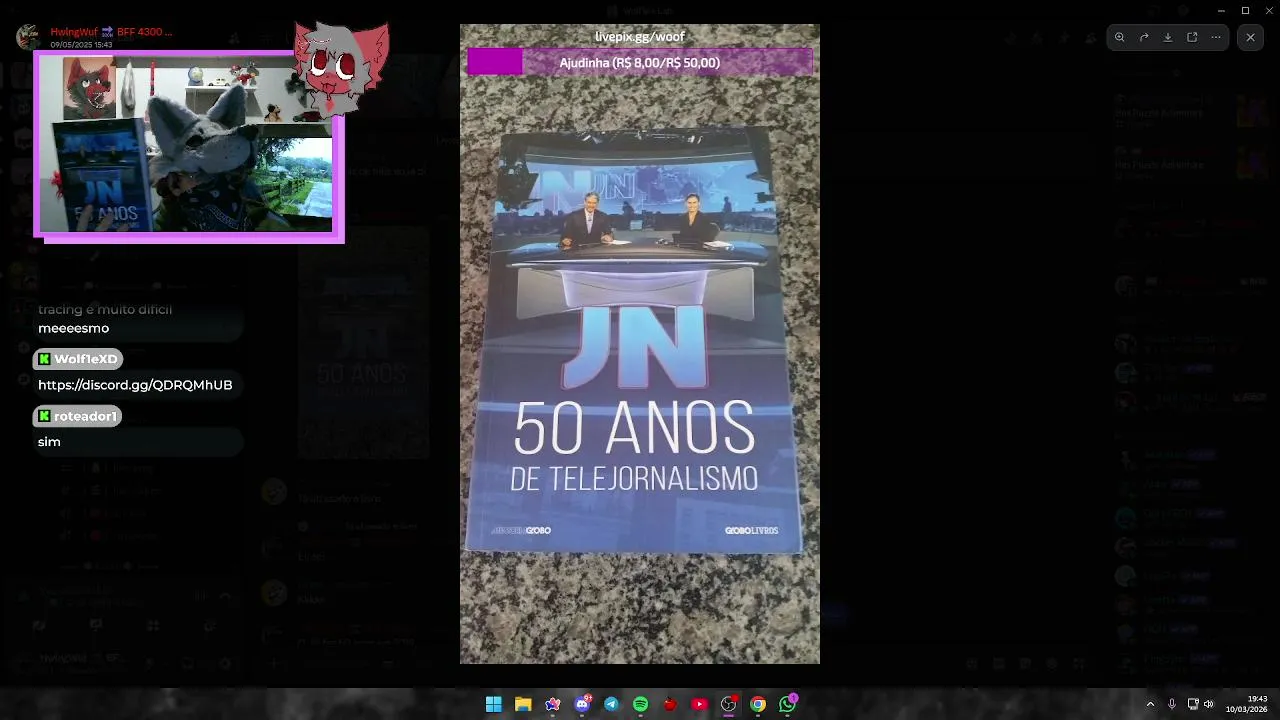The width and height of the screenshot is (1280, 720).
Task: Open File Explorer from the taskbar
Action: coord(523,704)
